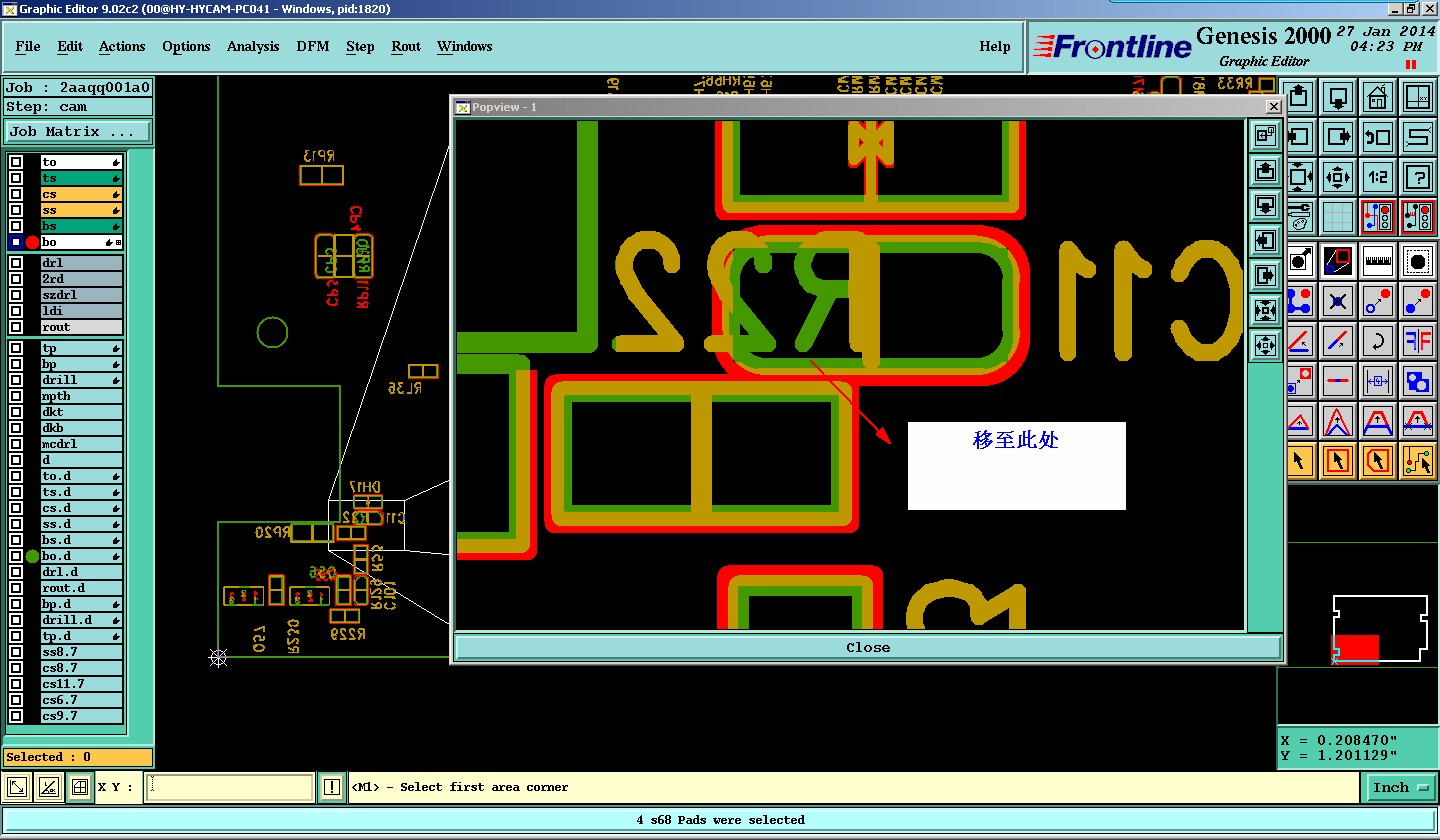
Task: Toggle the checkbox for layer 'ts'
Action: 16,178
